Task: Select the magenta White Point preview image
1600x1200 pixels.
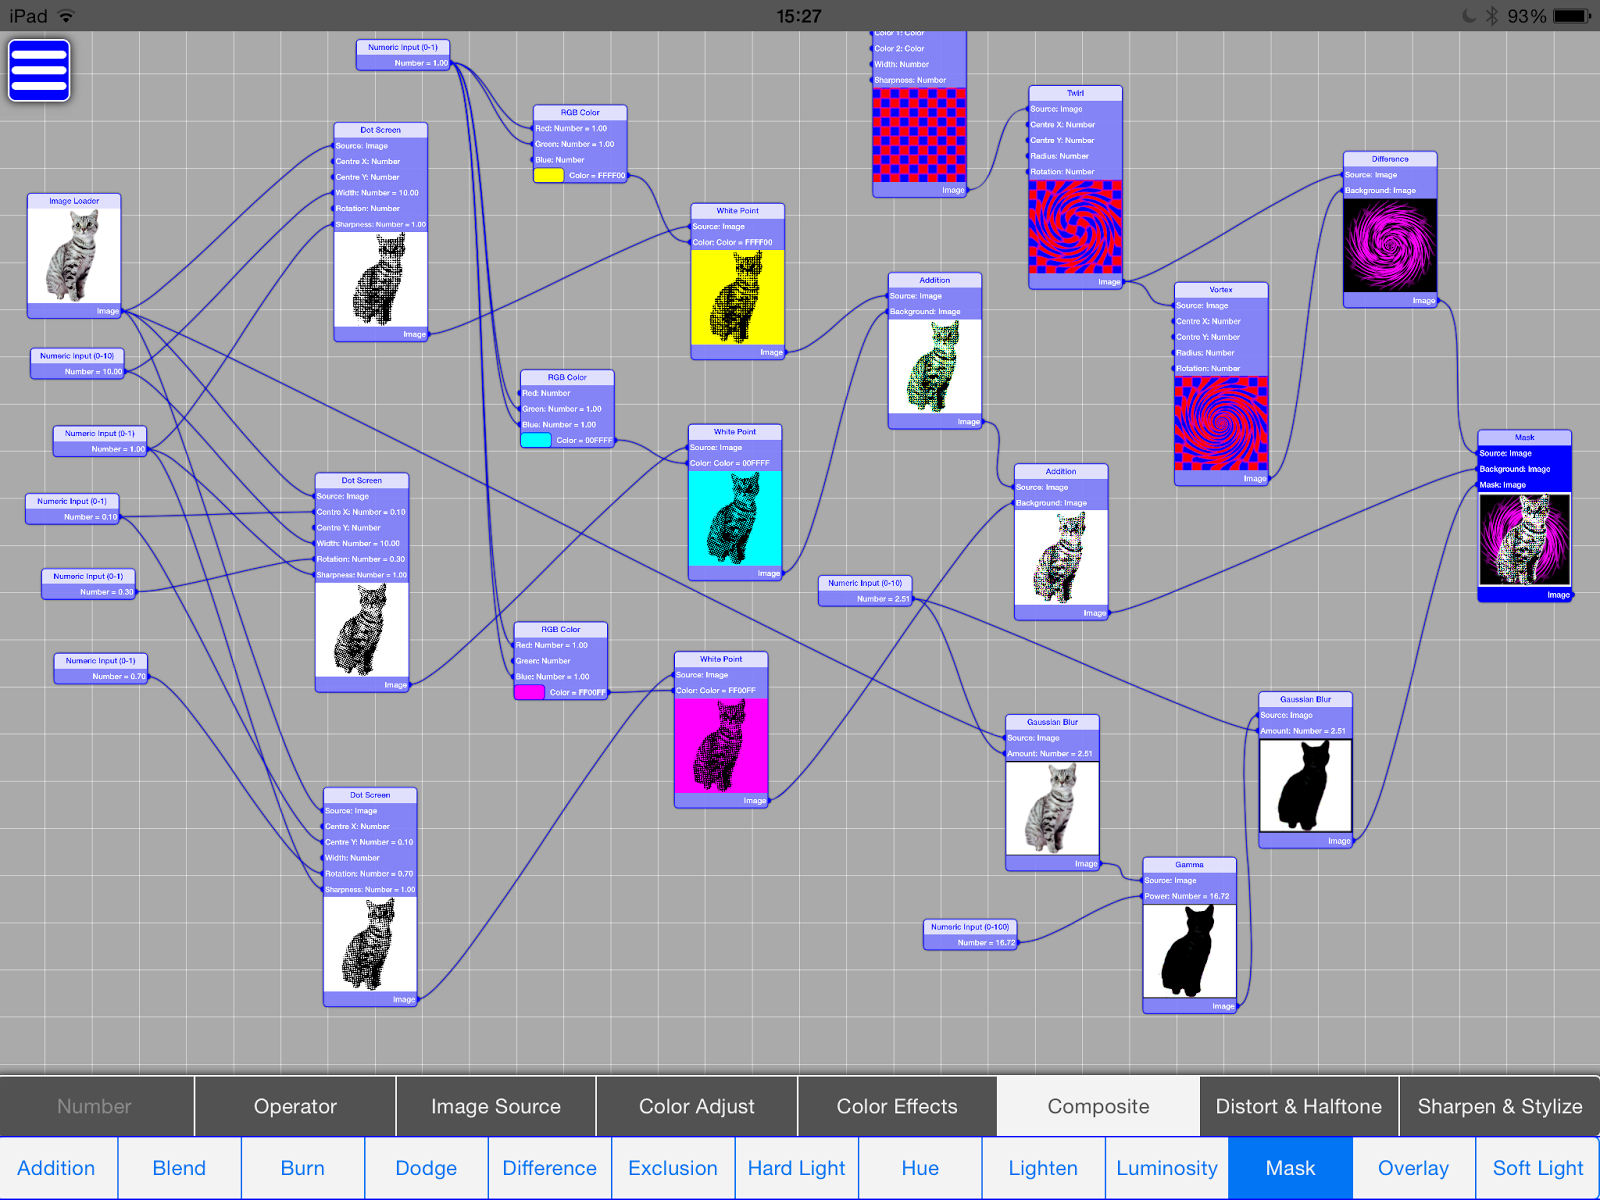Action: [721, 746]
